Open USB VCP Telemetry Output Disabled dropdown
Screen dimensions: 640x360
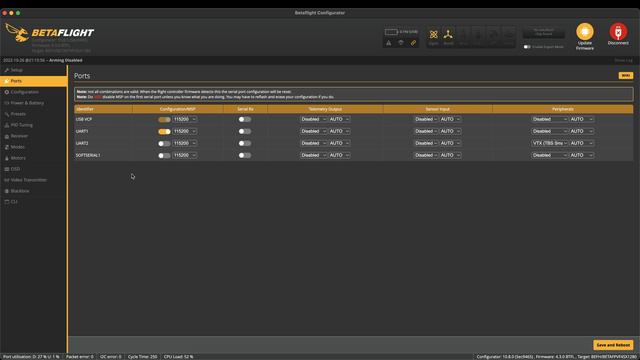click(313, 119)
